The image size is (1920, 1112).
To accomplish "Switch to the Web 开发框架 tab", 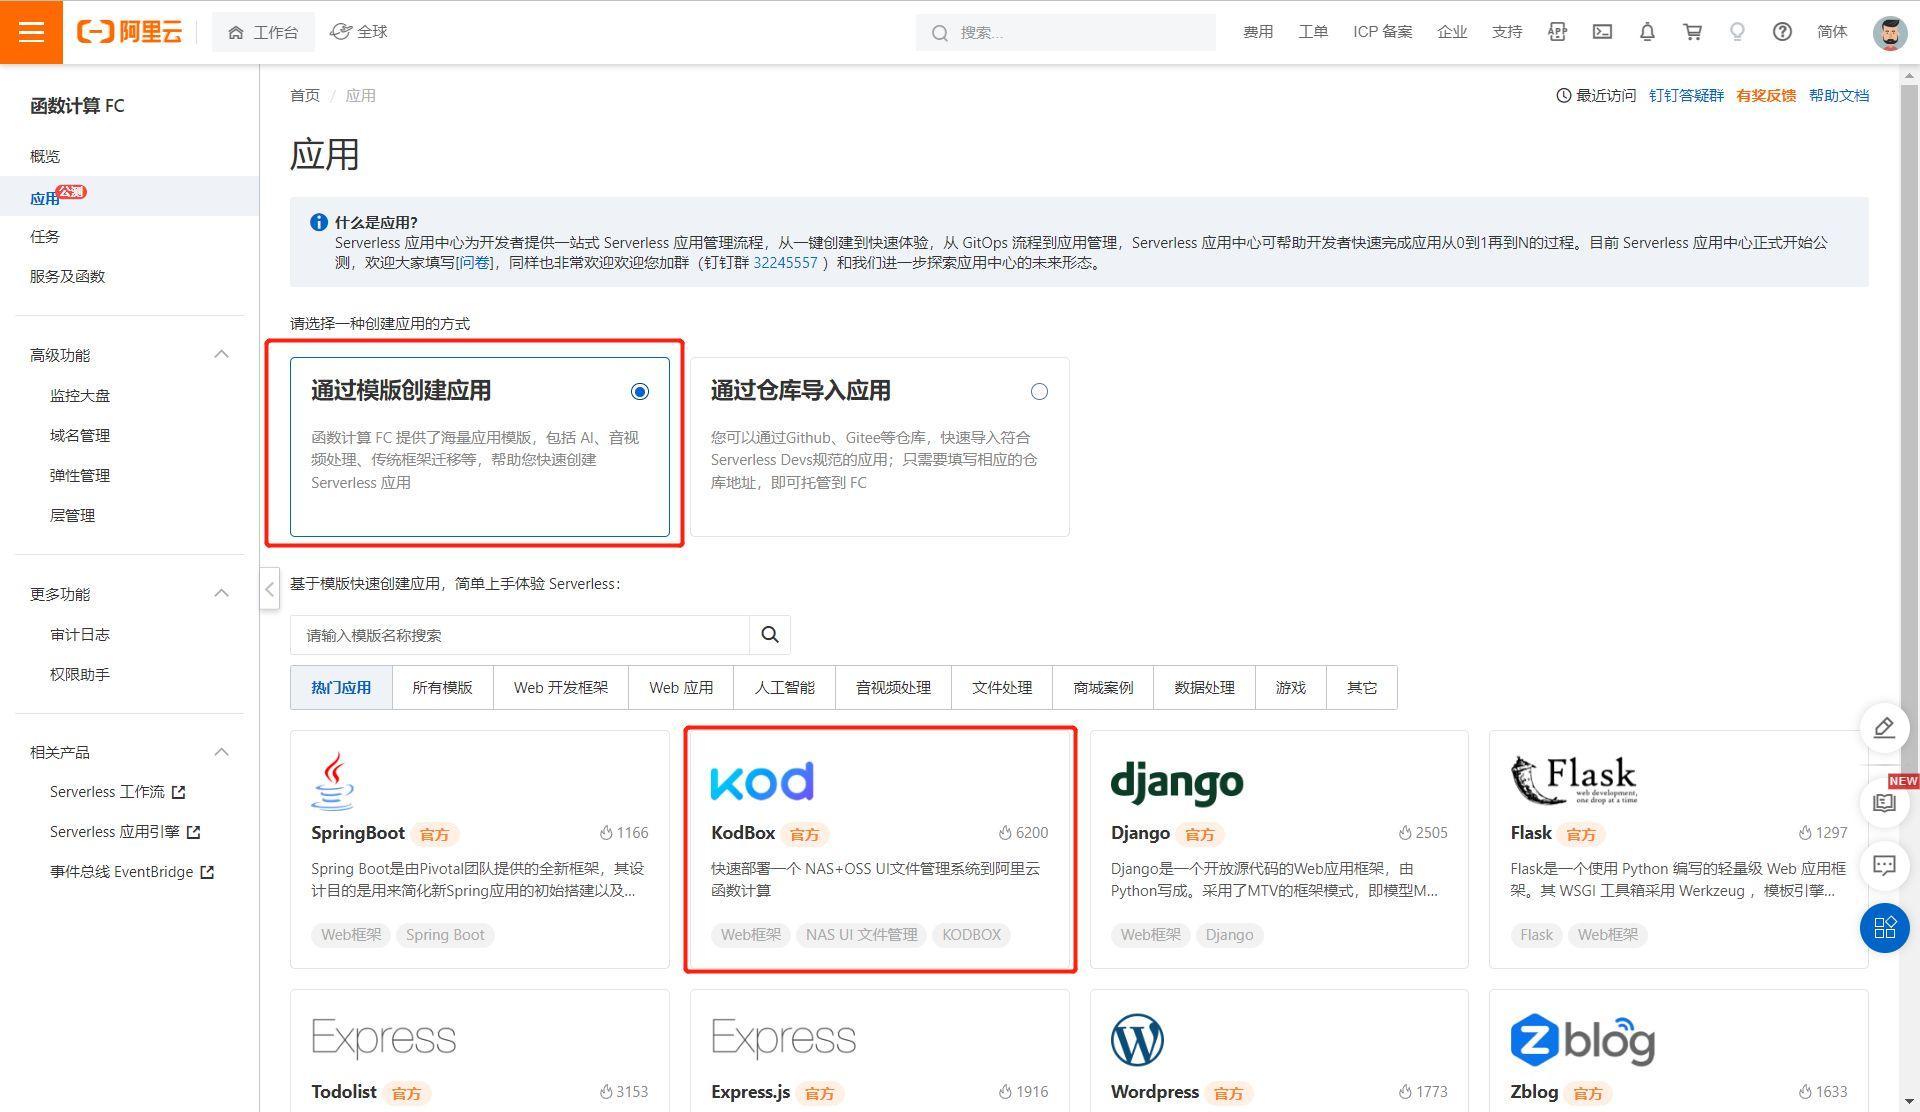I will tap(561, 688).
